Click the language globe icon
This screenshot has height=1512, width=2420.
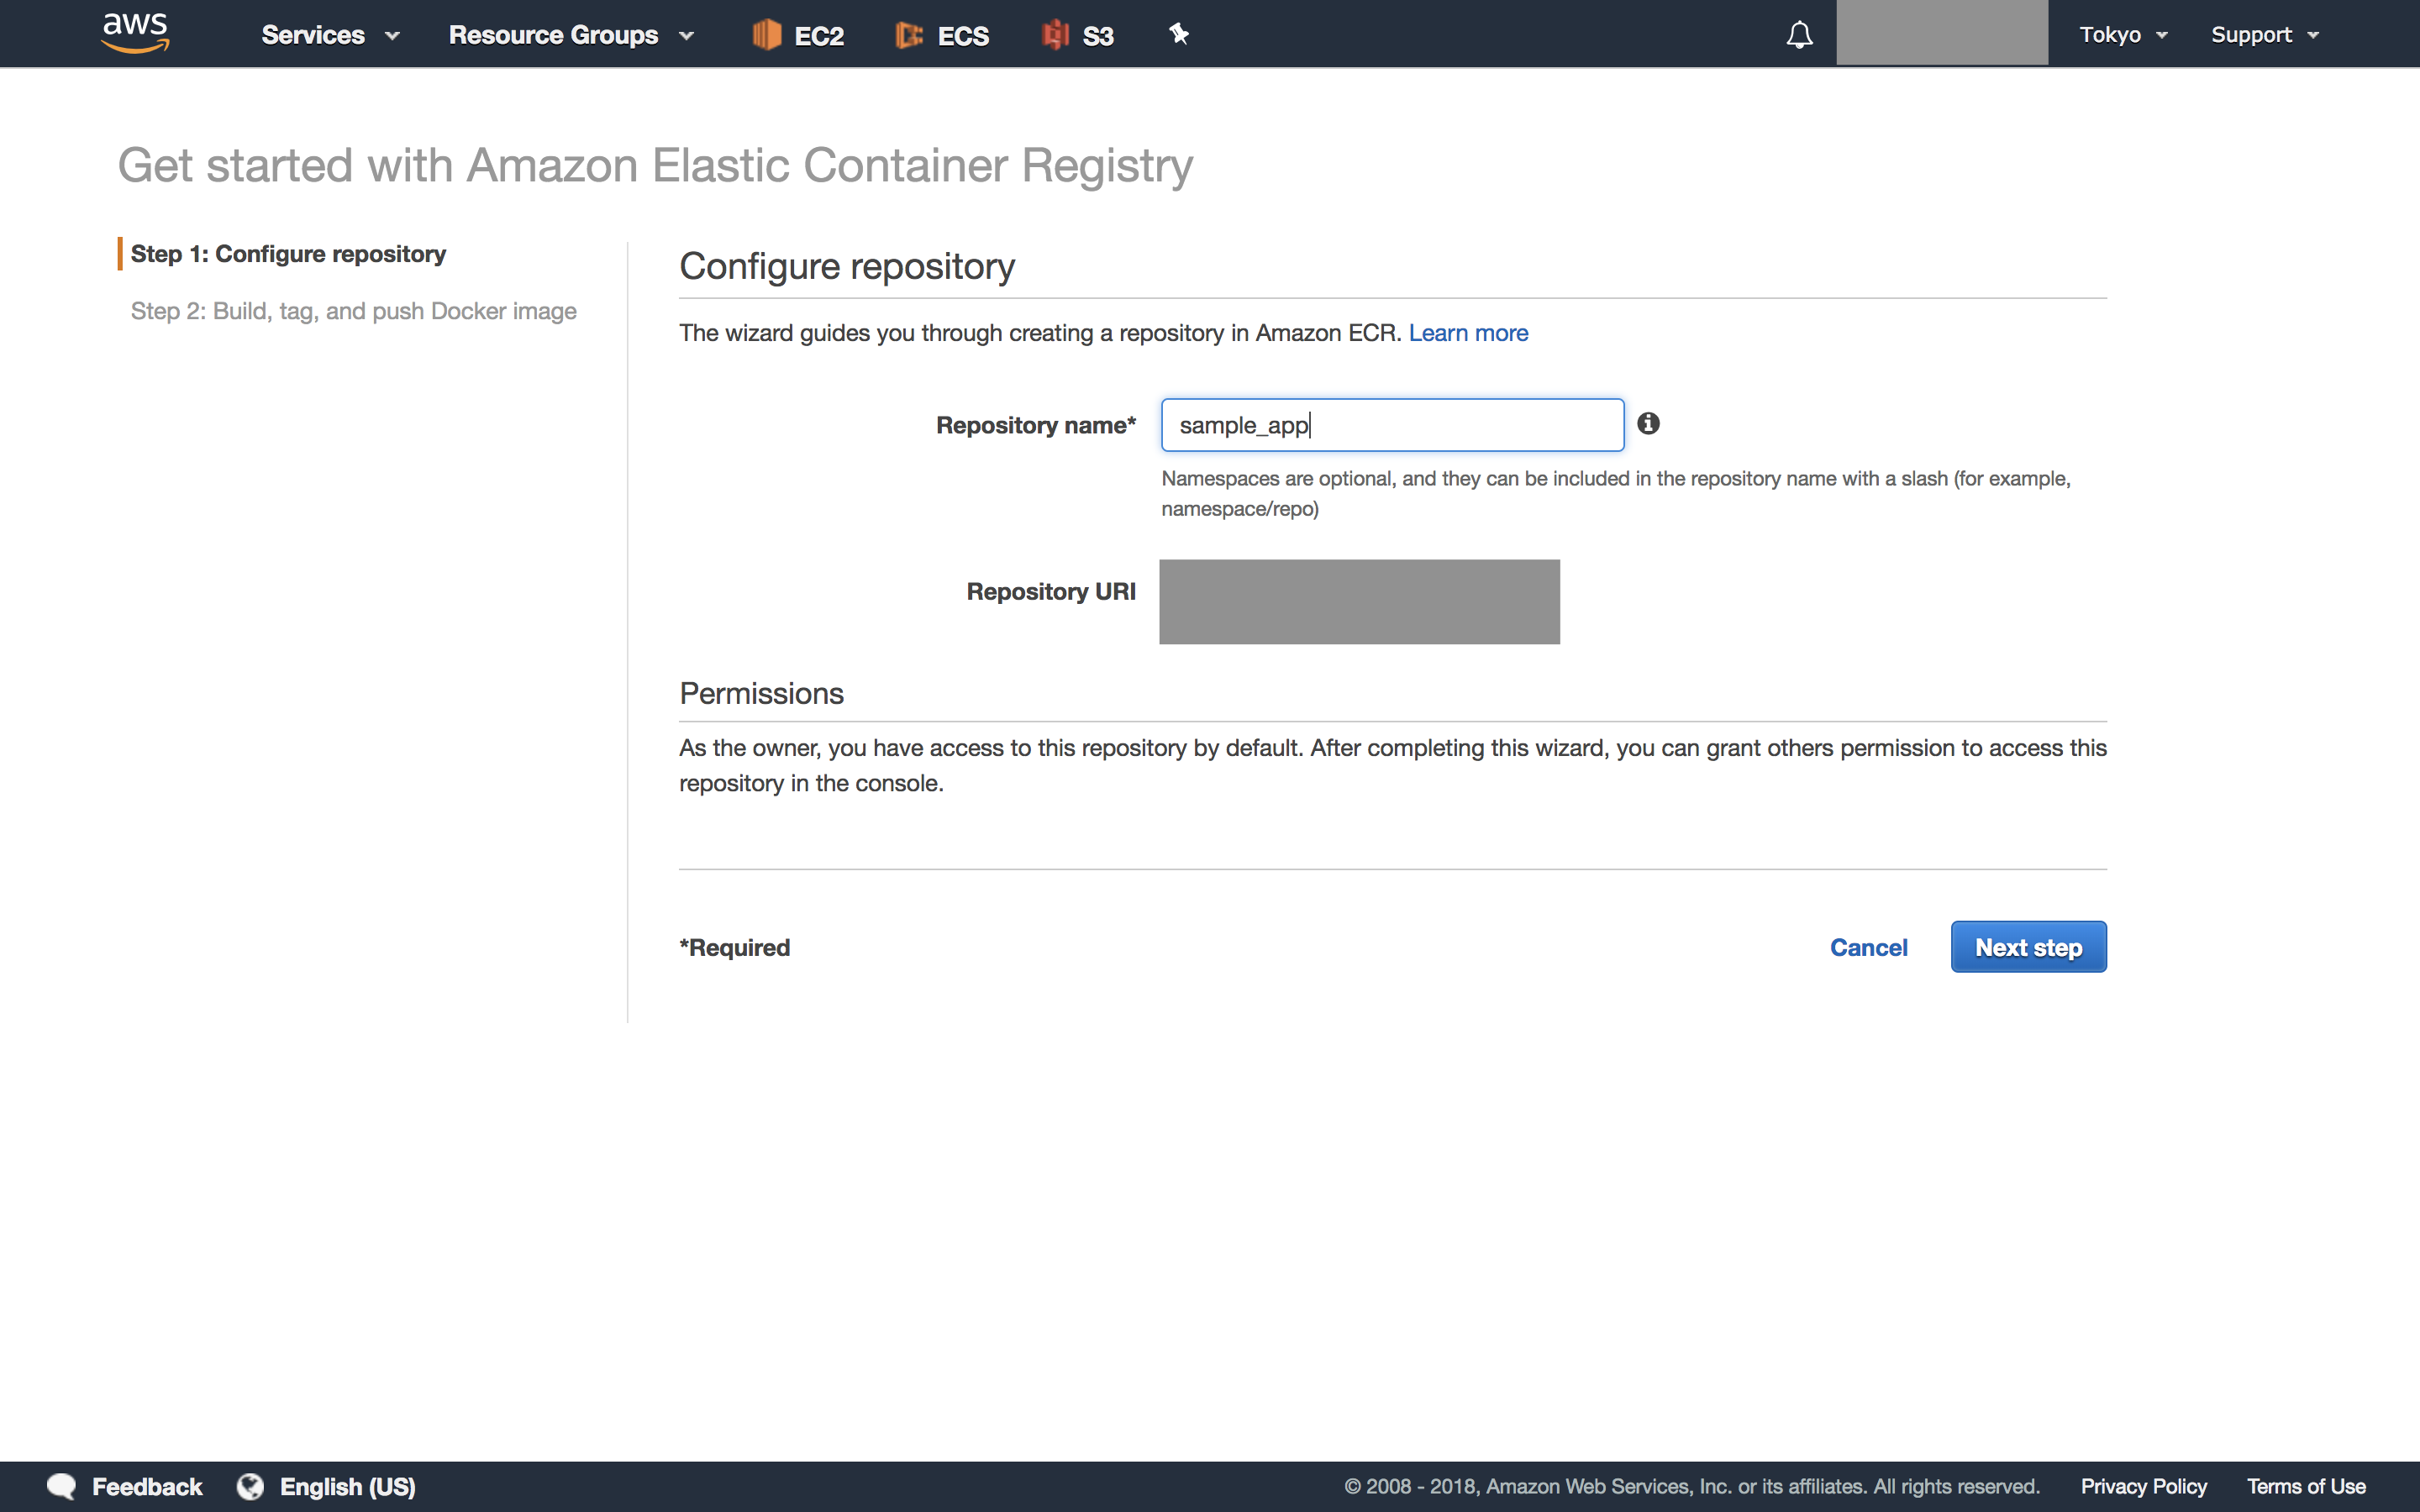pos(250,1486)
